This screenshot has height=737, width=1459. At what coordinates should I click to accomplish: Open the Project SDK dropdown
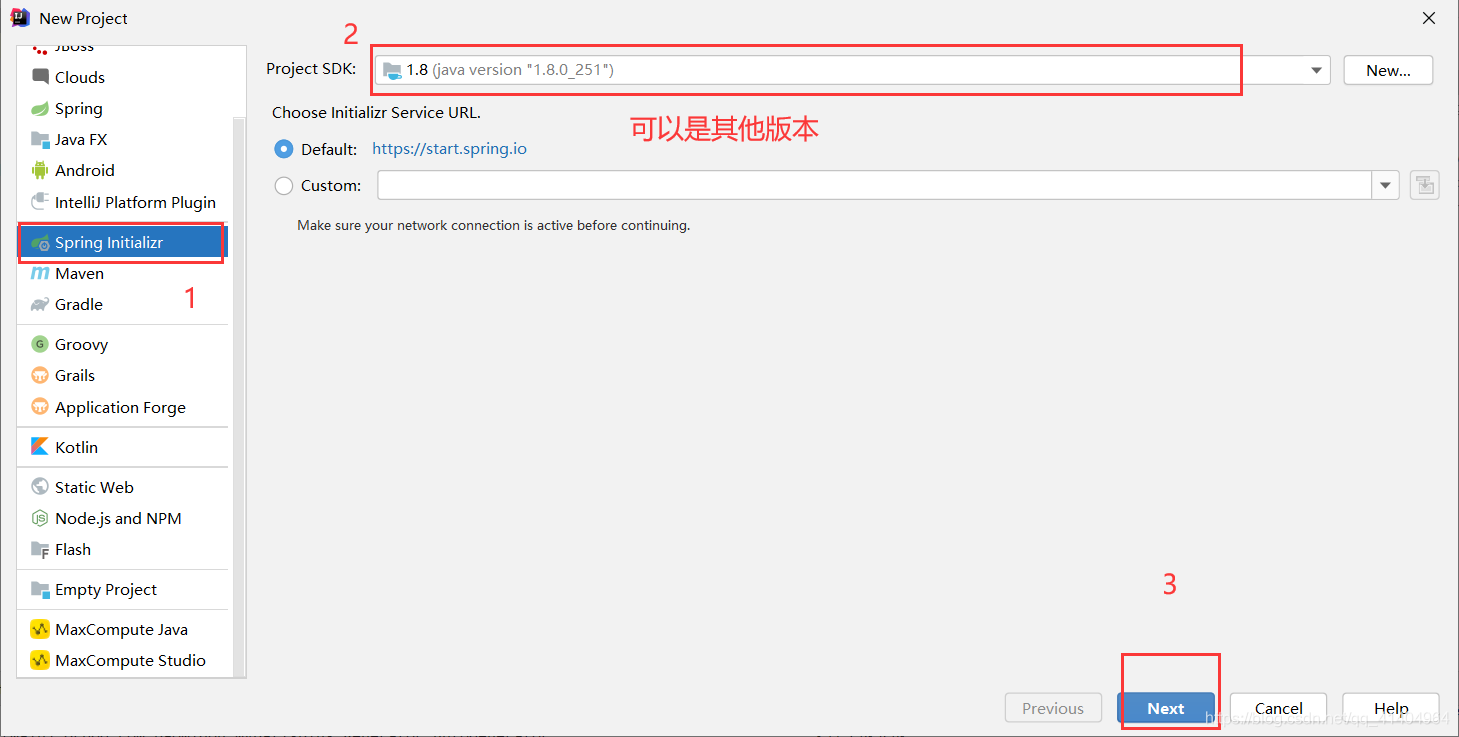[x=1315, y=70]
